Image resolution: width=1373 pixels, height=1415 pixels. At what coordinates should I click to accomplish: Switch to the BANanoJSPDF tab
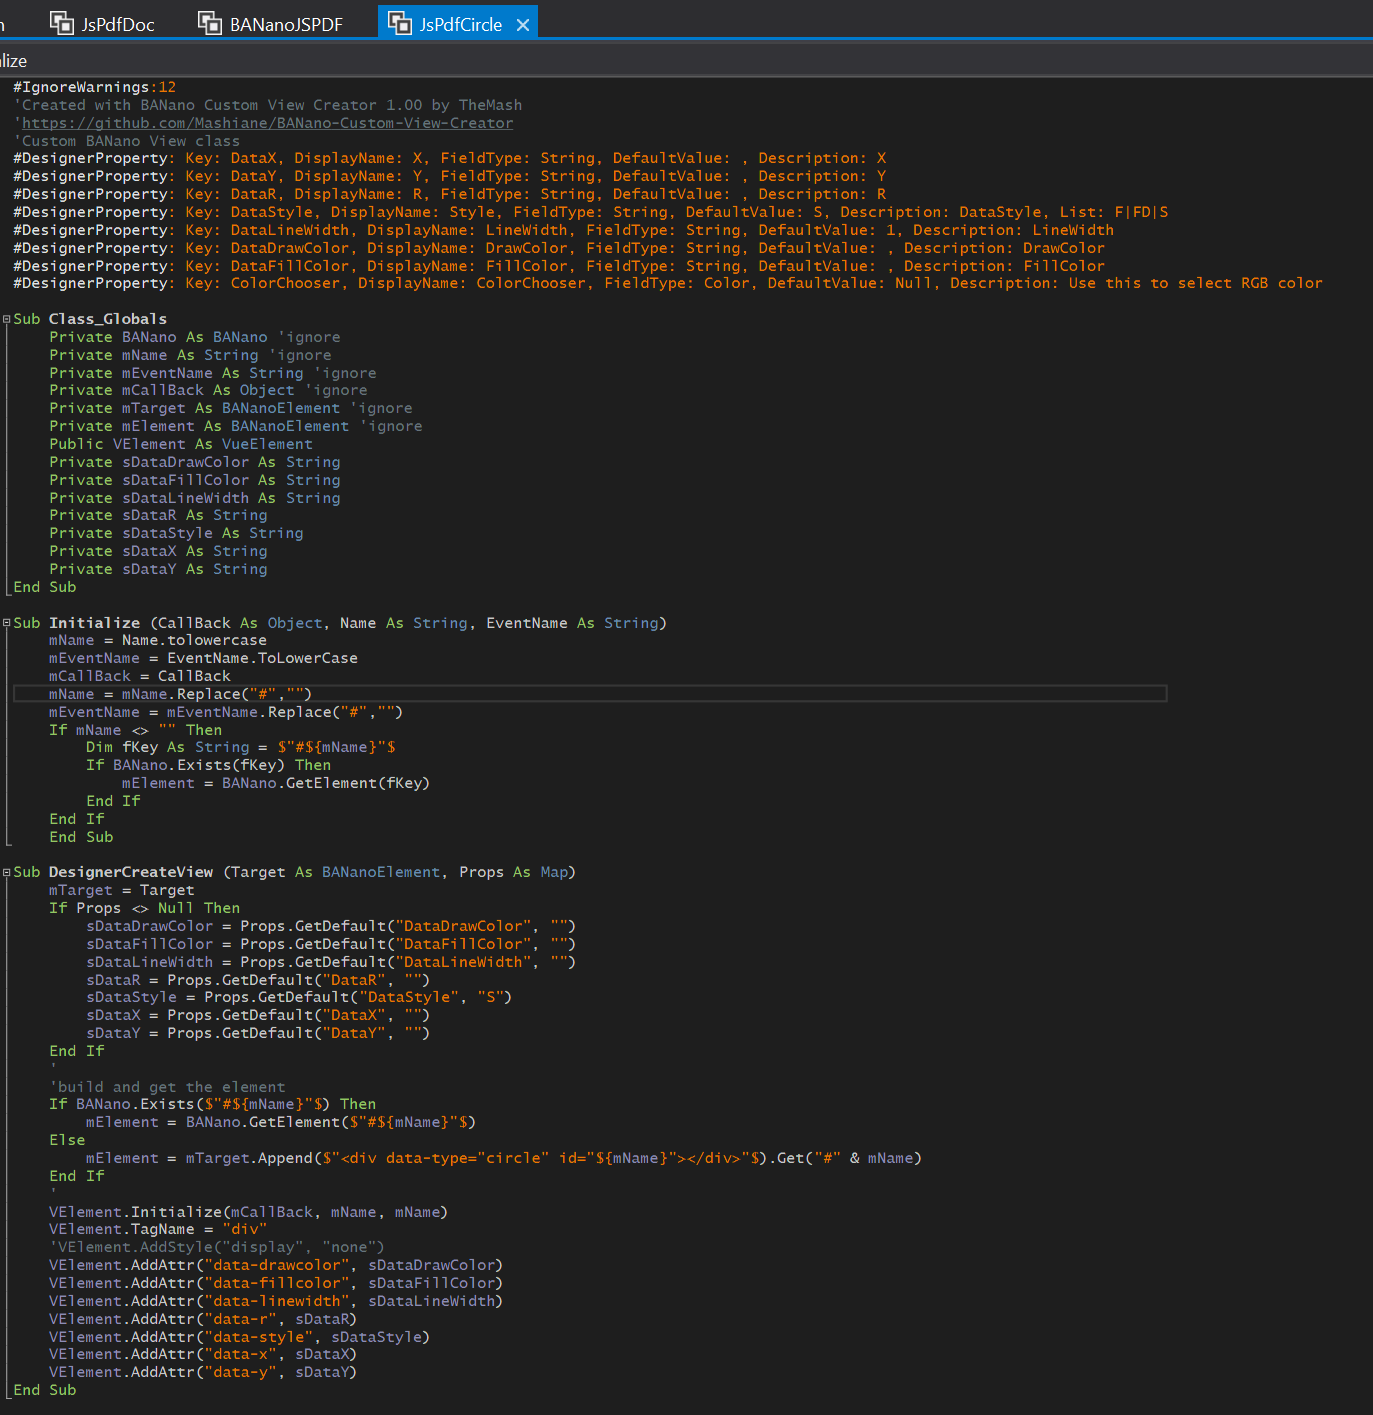pyautogui.click(x=285, y=25)
